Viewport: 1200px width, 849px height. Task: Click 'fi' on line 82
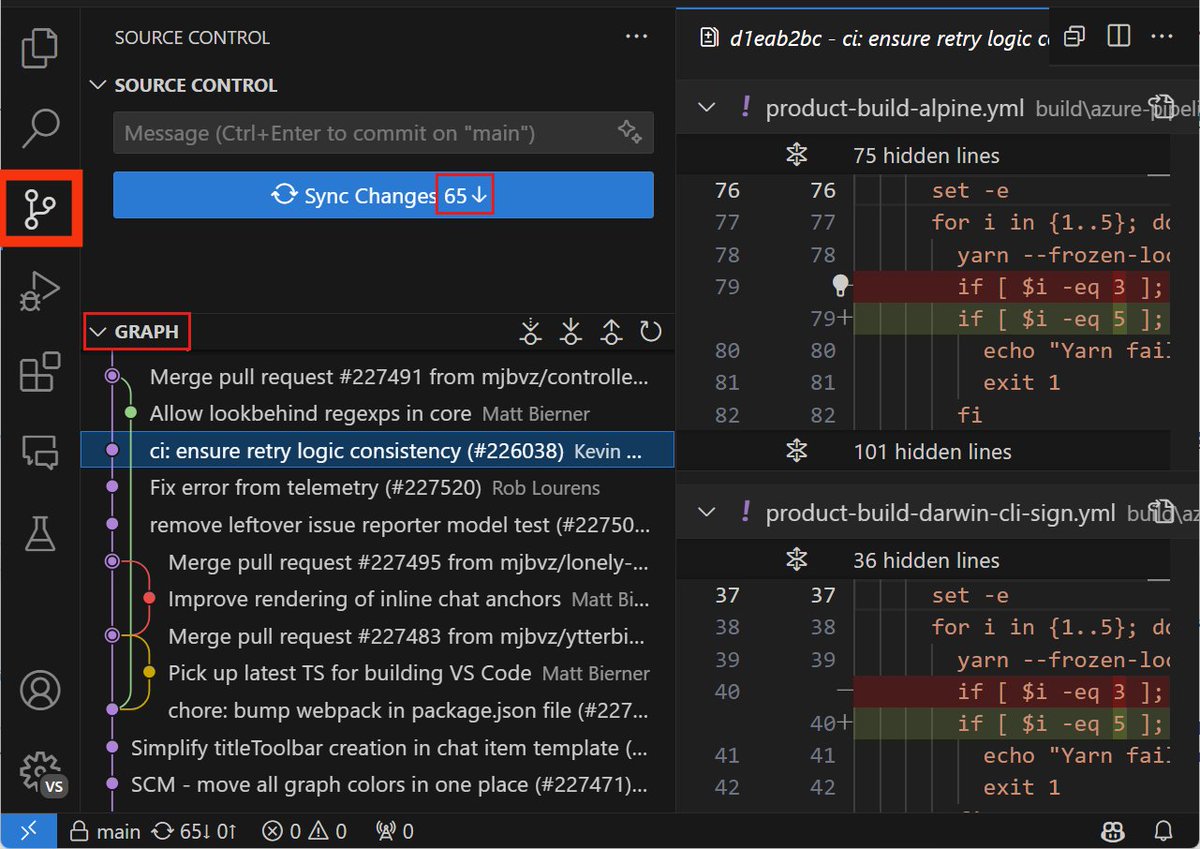pyautogui.click(x=969, y=415)
